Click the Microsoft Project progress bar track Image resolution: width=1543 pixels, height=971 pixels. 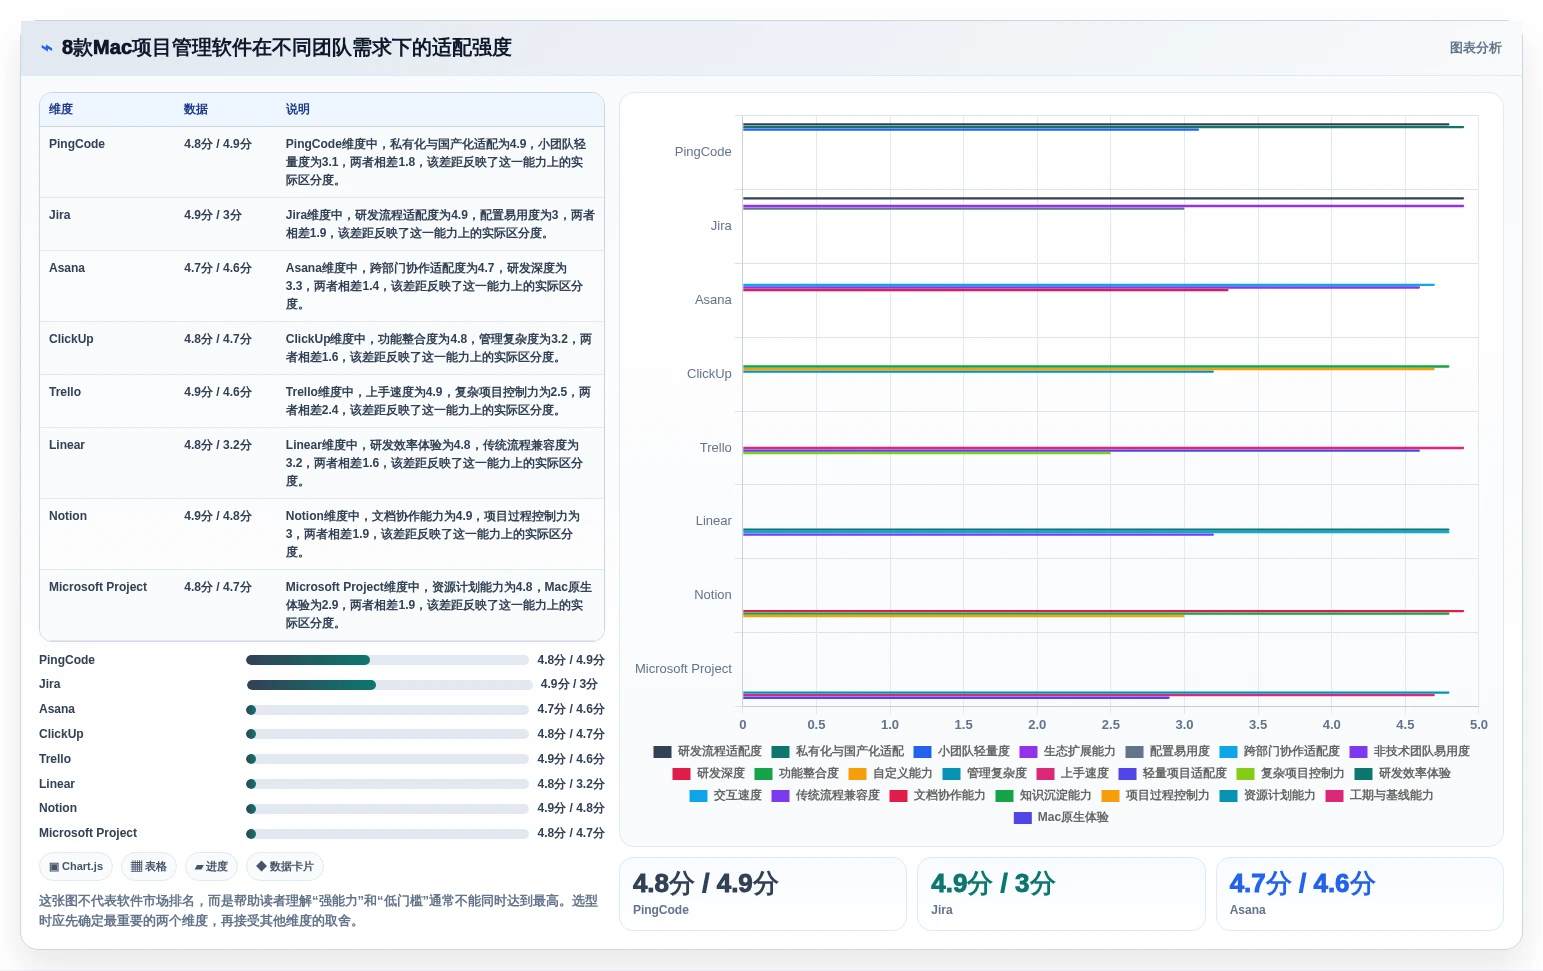click(x=387, y=833)
